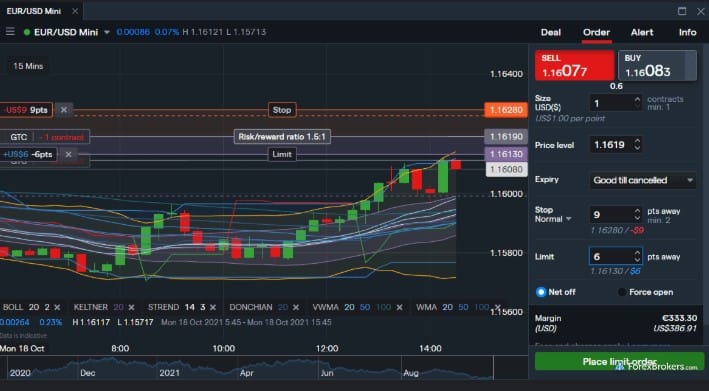
Task: Close the EUR/USD Mini tab
Action: point(75,11)
